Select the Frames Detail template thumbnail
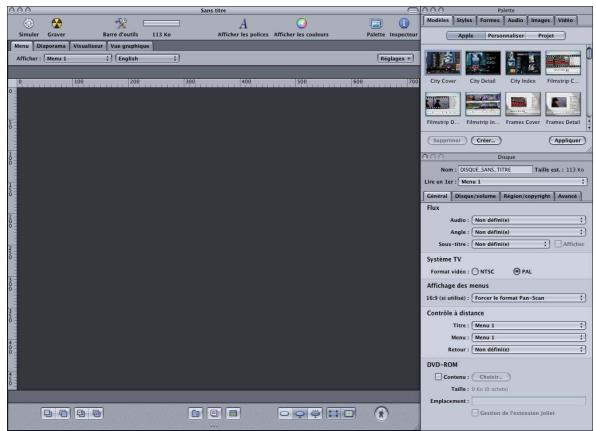596x431 pixels. (x=563, y=104)
